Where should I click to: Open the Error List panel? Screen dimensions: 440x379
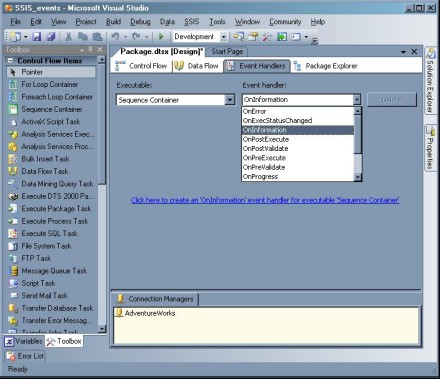pyautogui.click(x=25, y=356)
